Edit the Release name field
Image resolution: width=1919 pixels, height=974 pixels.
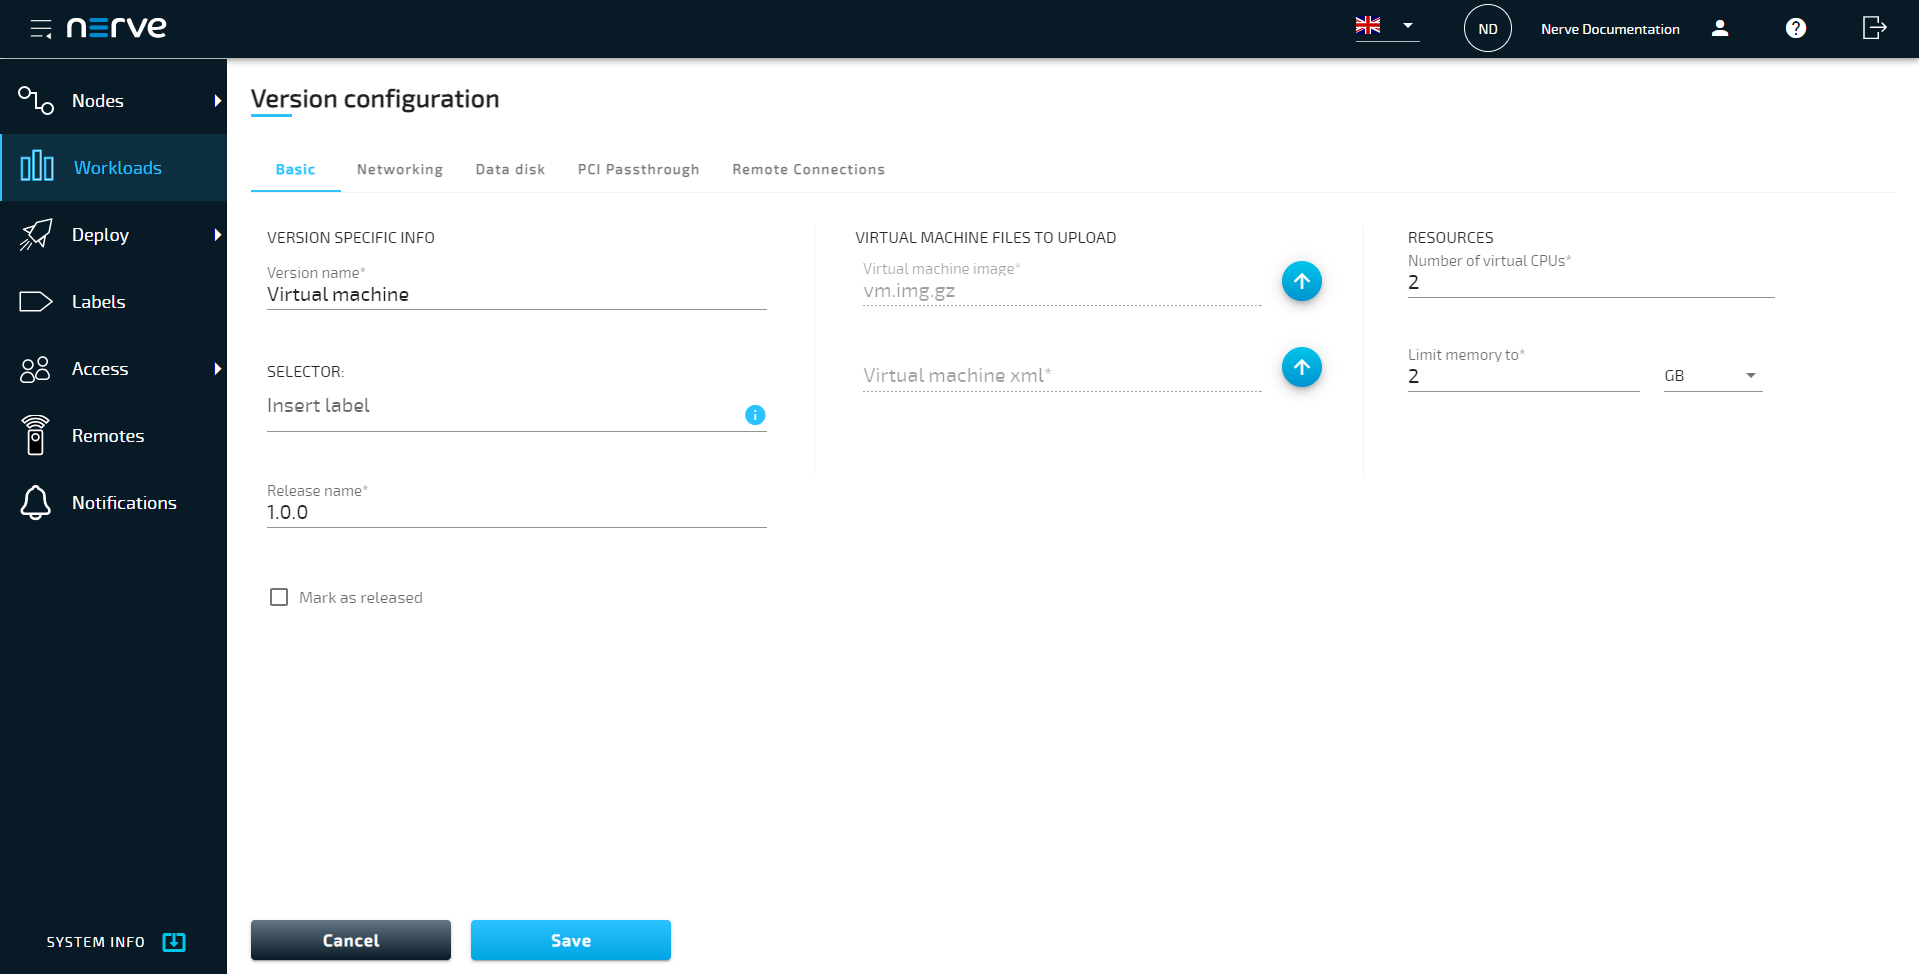coord(516,511)
